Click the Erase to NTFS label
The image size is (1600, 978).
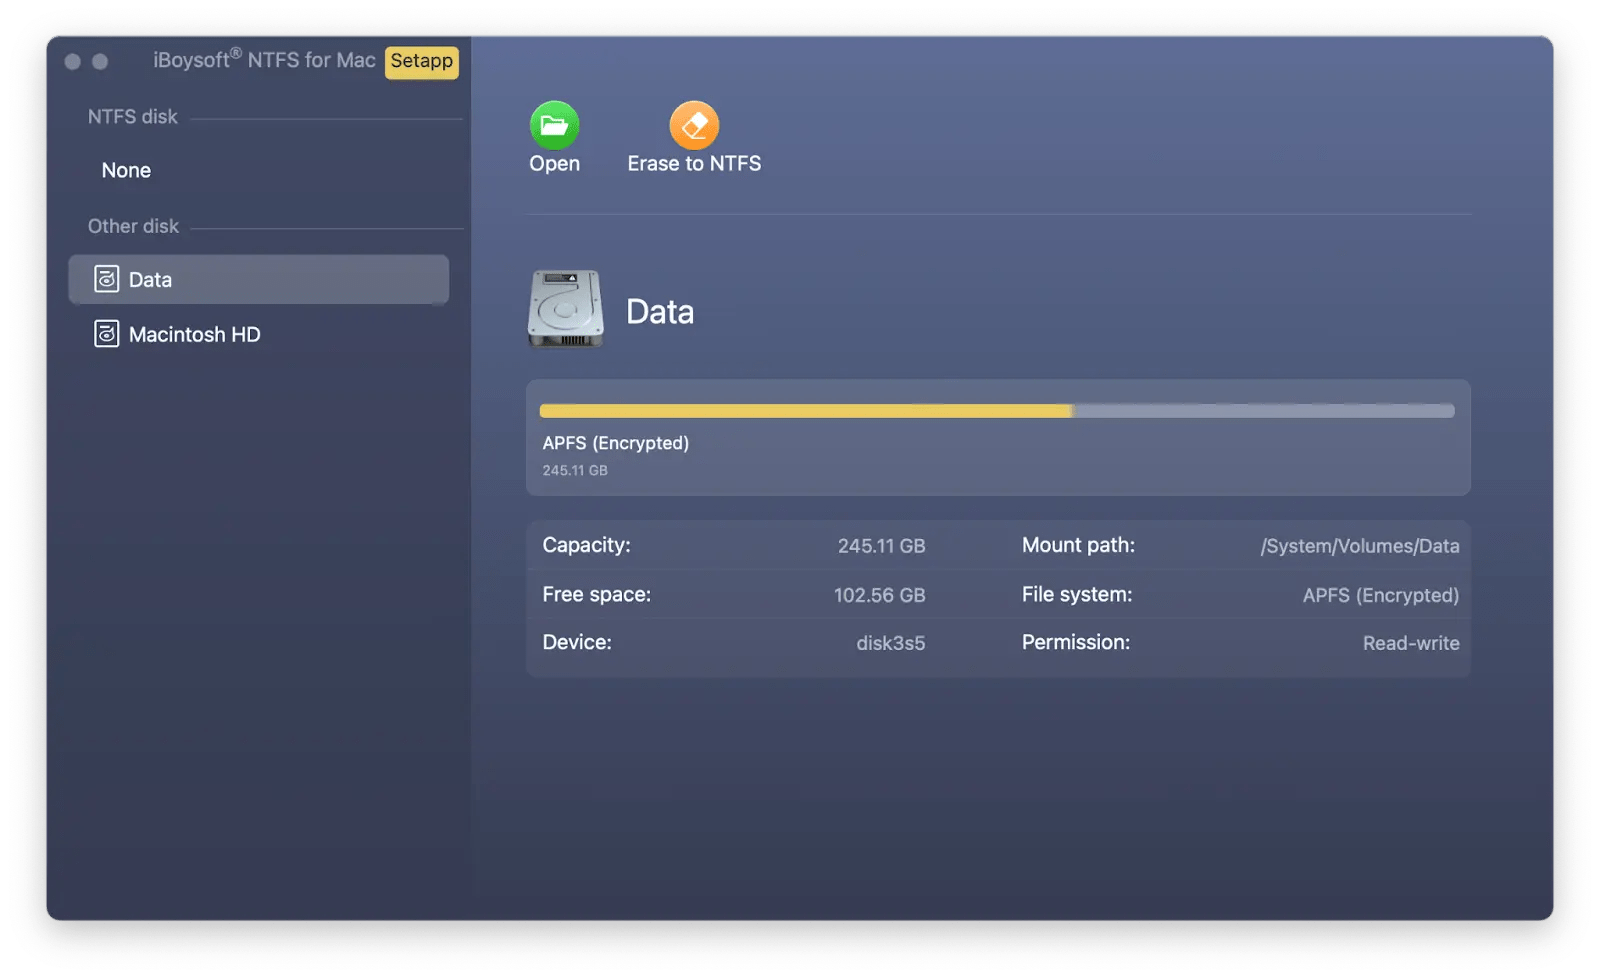pos(694,163)
